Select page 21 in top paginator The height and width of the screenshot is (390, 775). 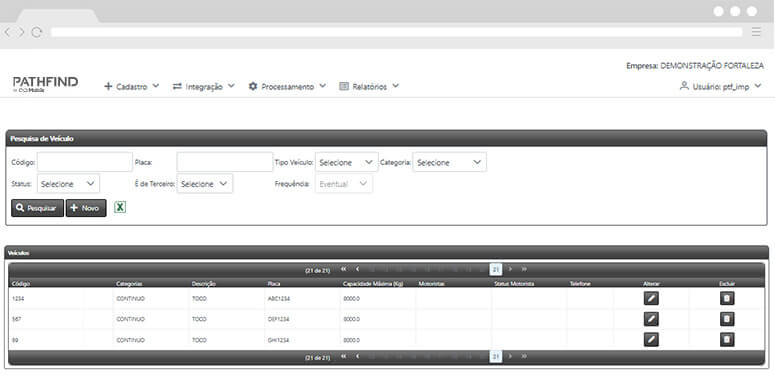[496, 269]
